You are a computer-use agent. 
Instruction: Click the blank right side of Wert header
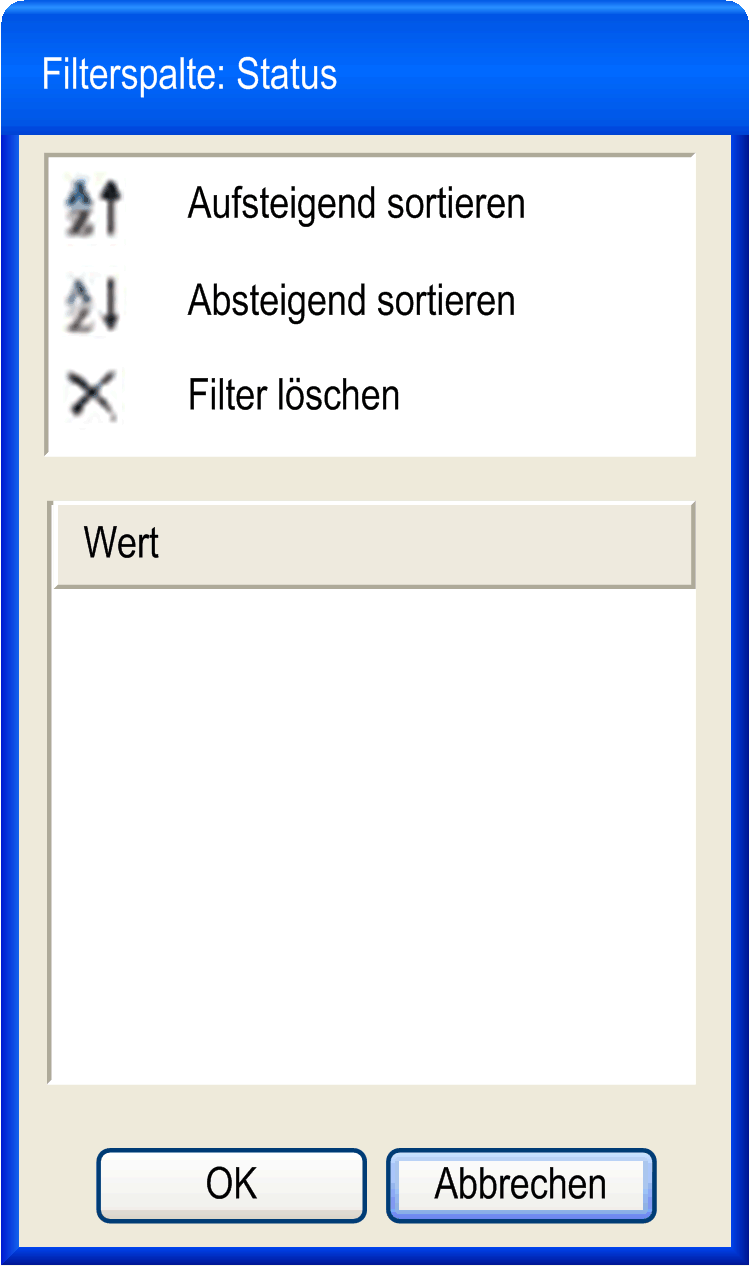point(430,545)
